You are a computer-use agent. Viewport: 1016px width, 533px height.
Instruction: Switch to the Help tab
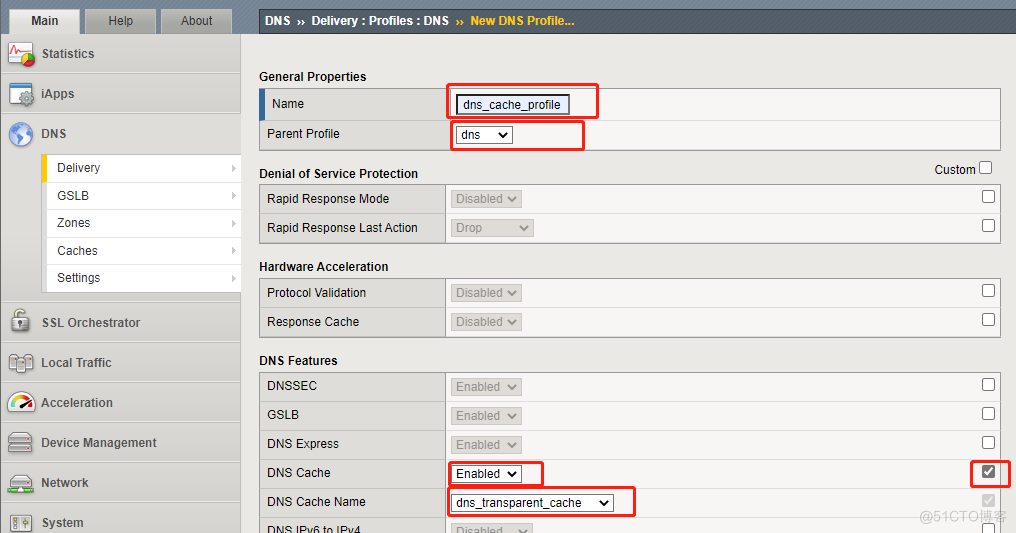(120, 21)
